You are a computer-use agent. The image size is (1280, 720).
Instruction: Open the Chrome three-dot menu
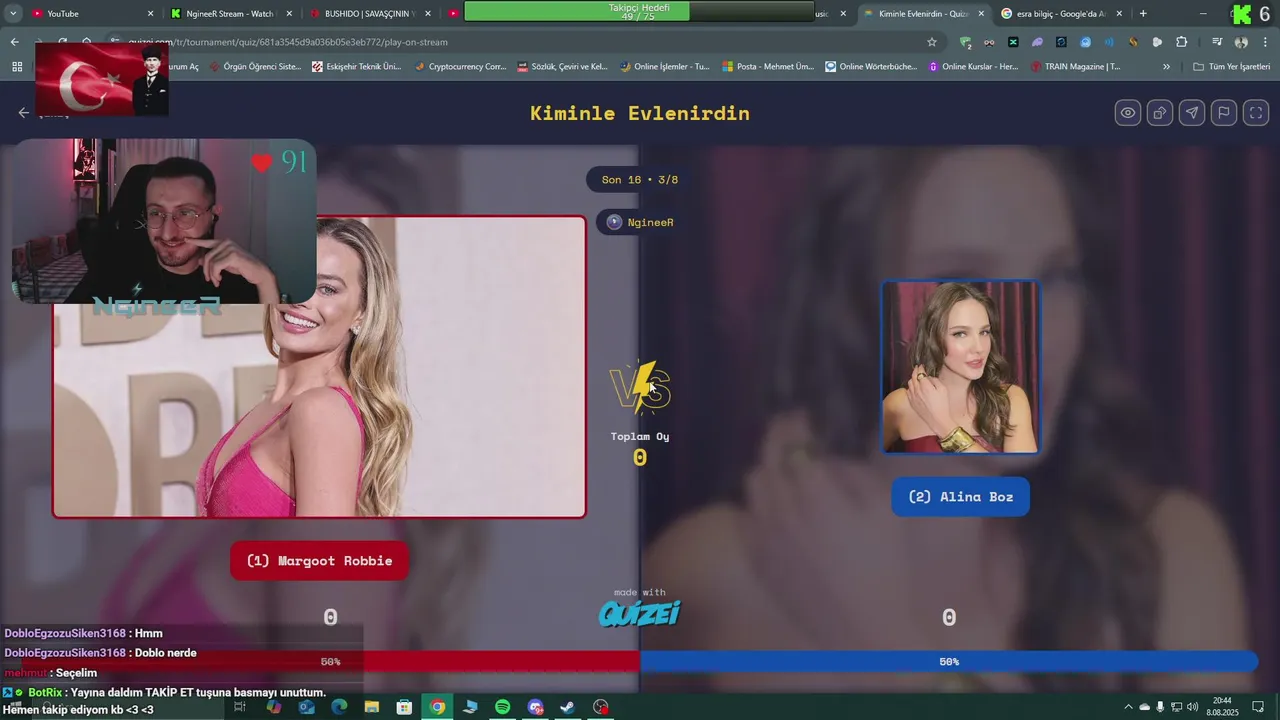pos(1265,42)
